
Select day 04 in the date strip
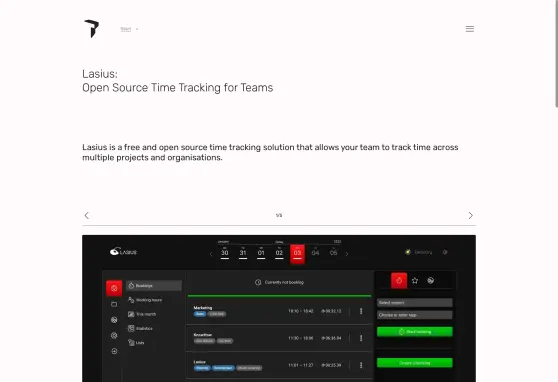[315, 253]
